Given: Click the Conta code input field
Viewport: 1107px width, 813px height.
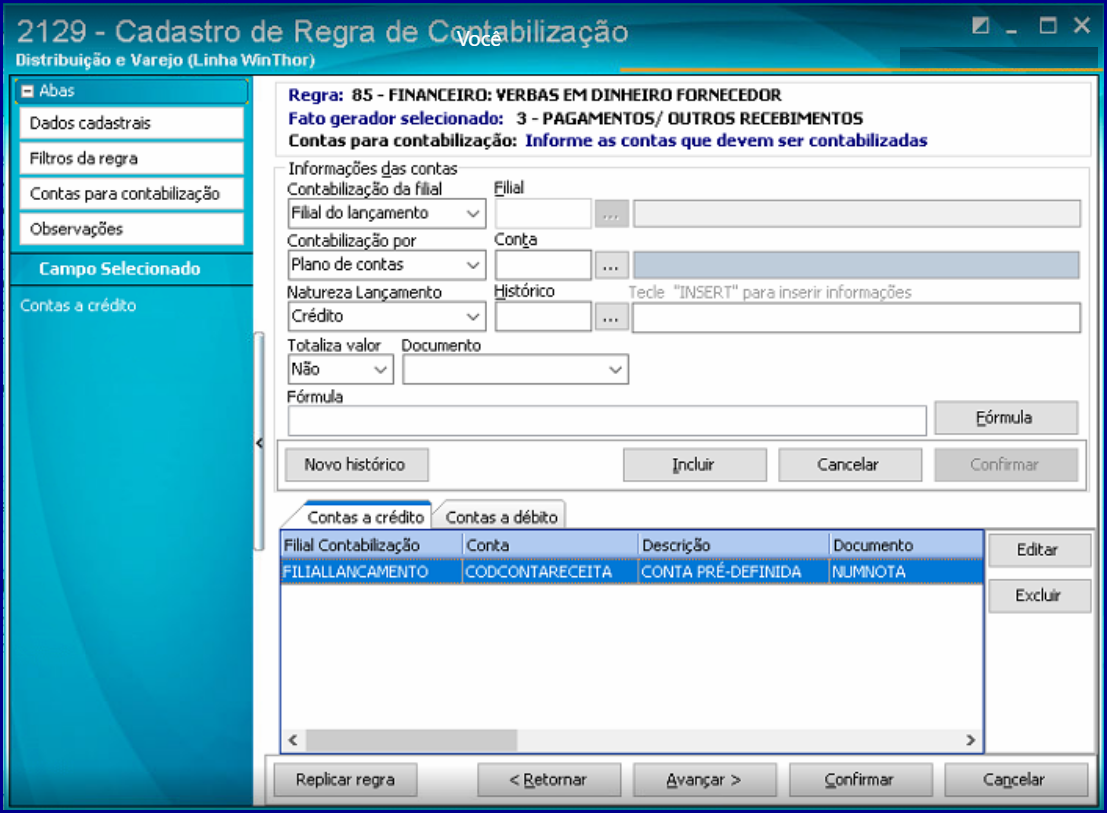Looking at the screenshot, I should pyautogui.click(x=543, y=265).
